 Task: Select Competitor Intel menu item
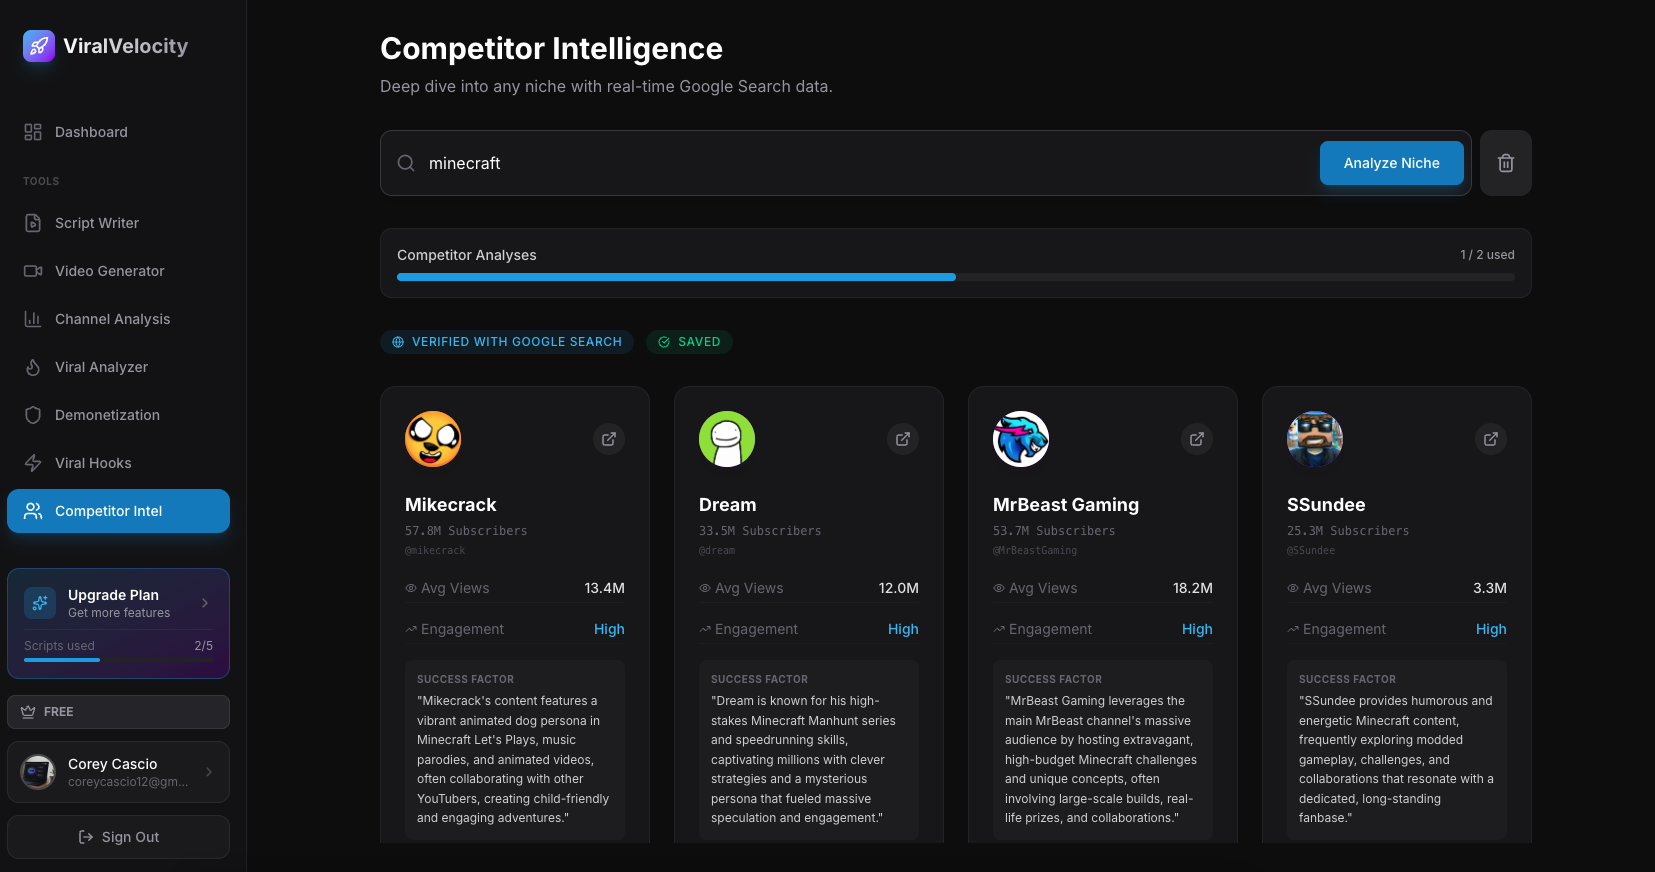[118, 511]
